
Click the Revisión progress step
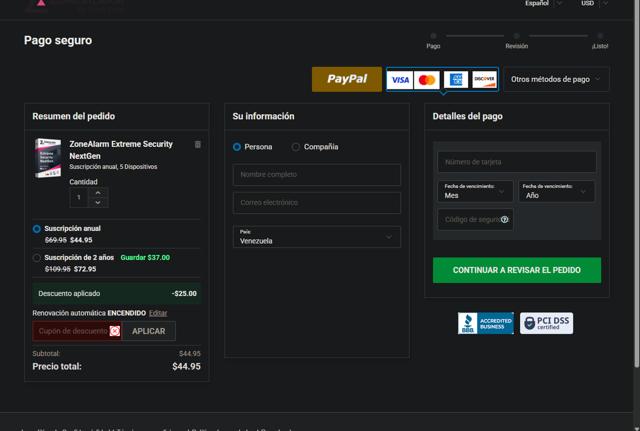coord(516,41)
